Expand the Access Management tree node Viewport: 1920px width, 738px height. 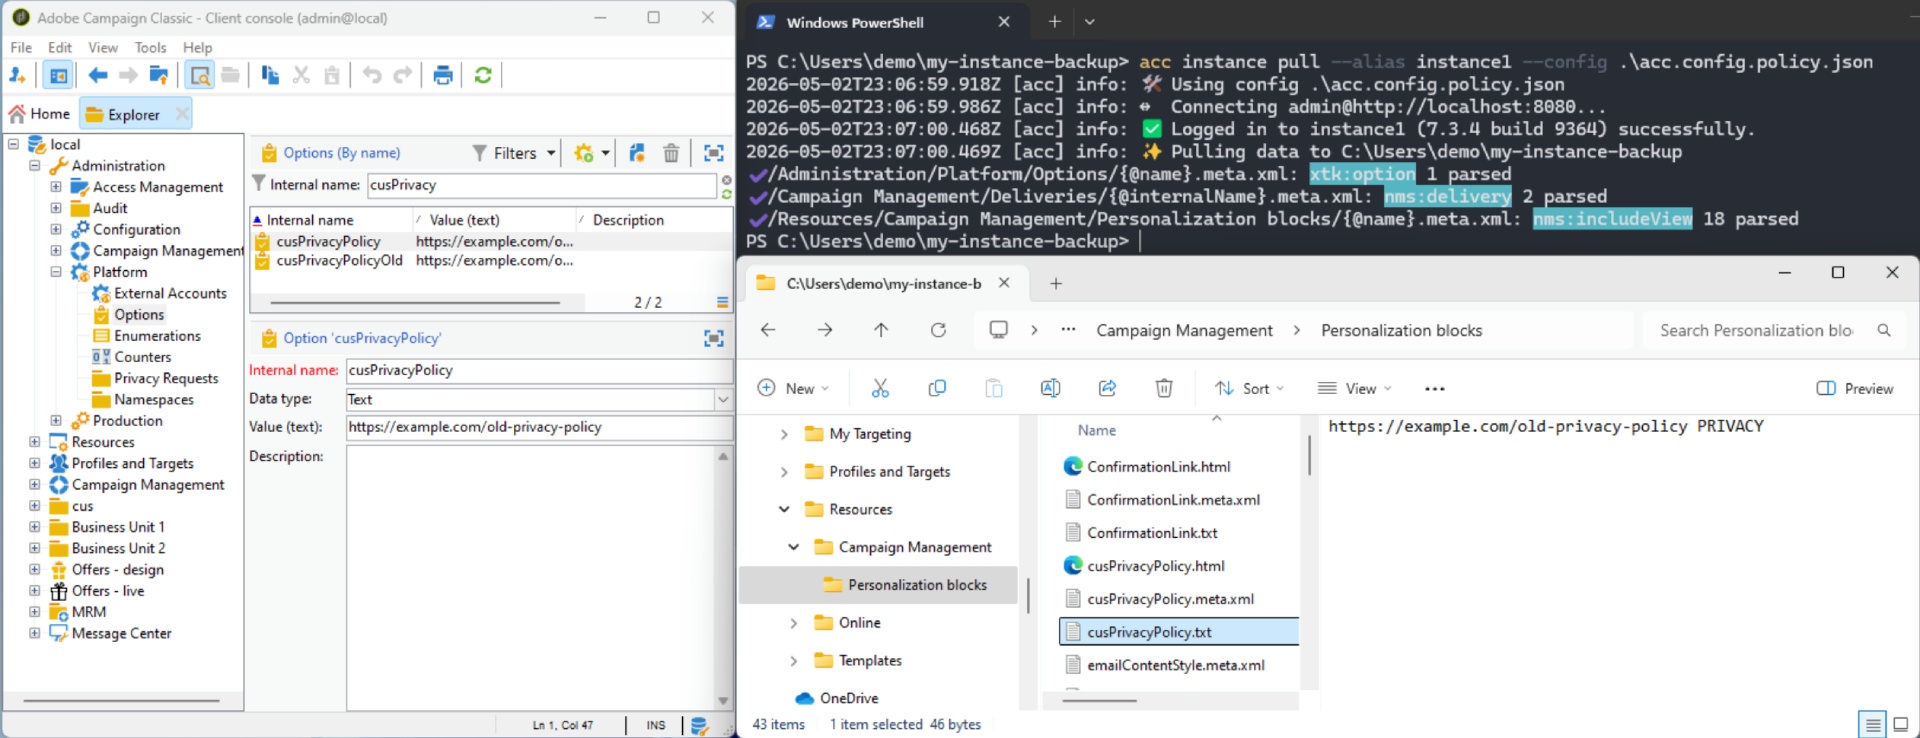click(x=56, y=187)
